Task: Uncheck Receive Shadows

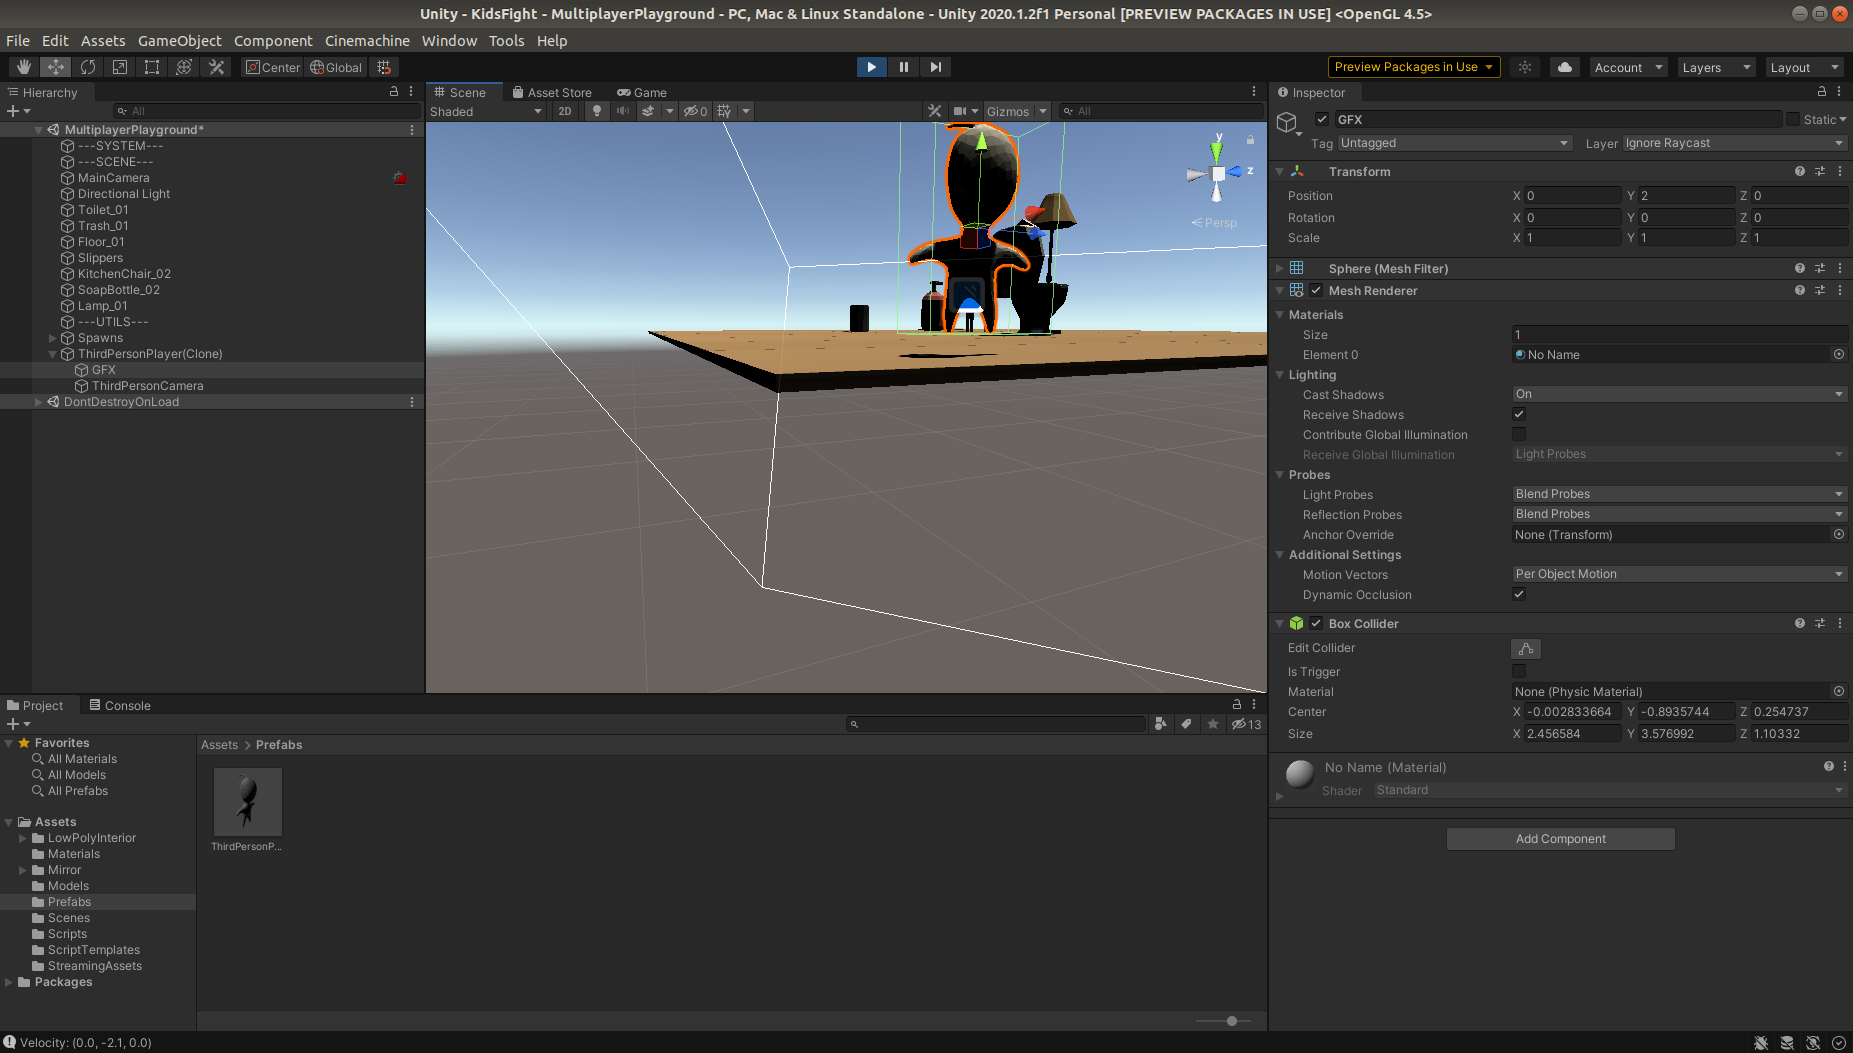Action: [1519, 414]
